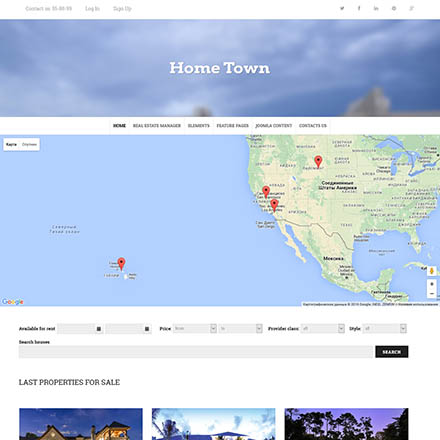Viewport: 440px width, 440px height.
Task: Open first property thumbnail with lit house
Action: click(81, 424)
